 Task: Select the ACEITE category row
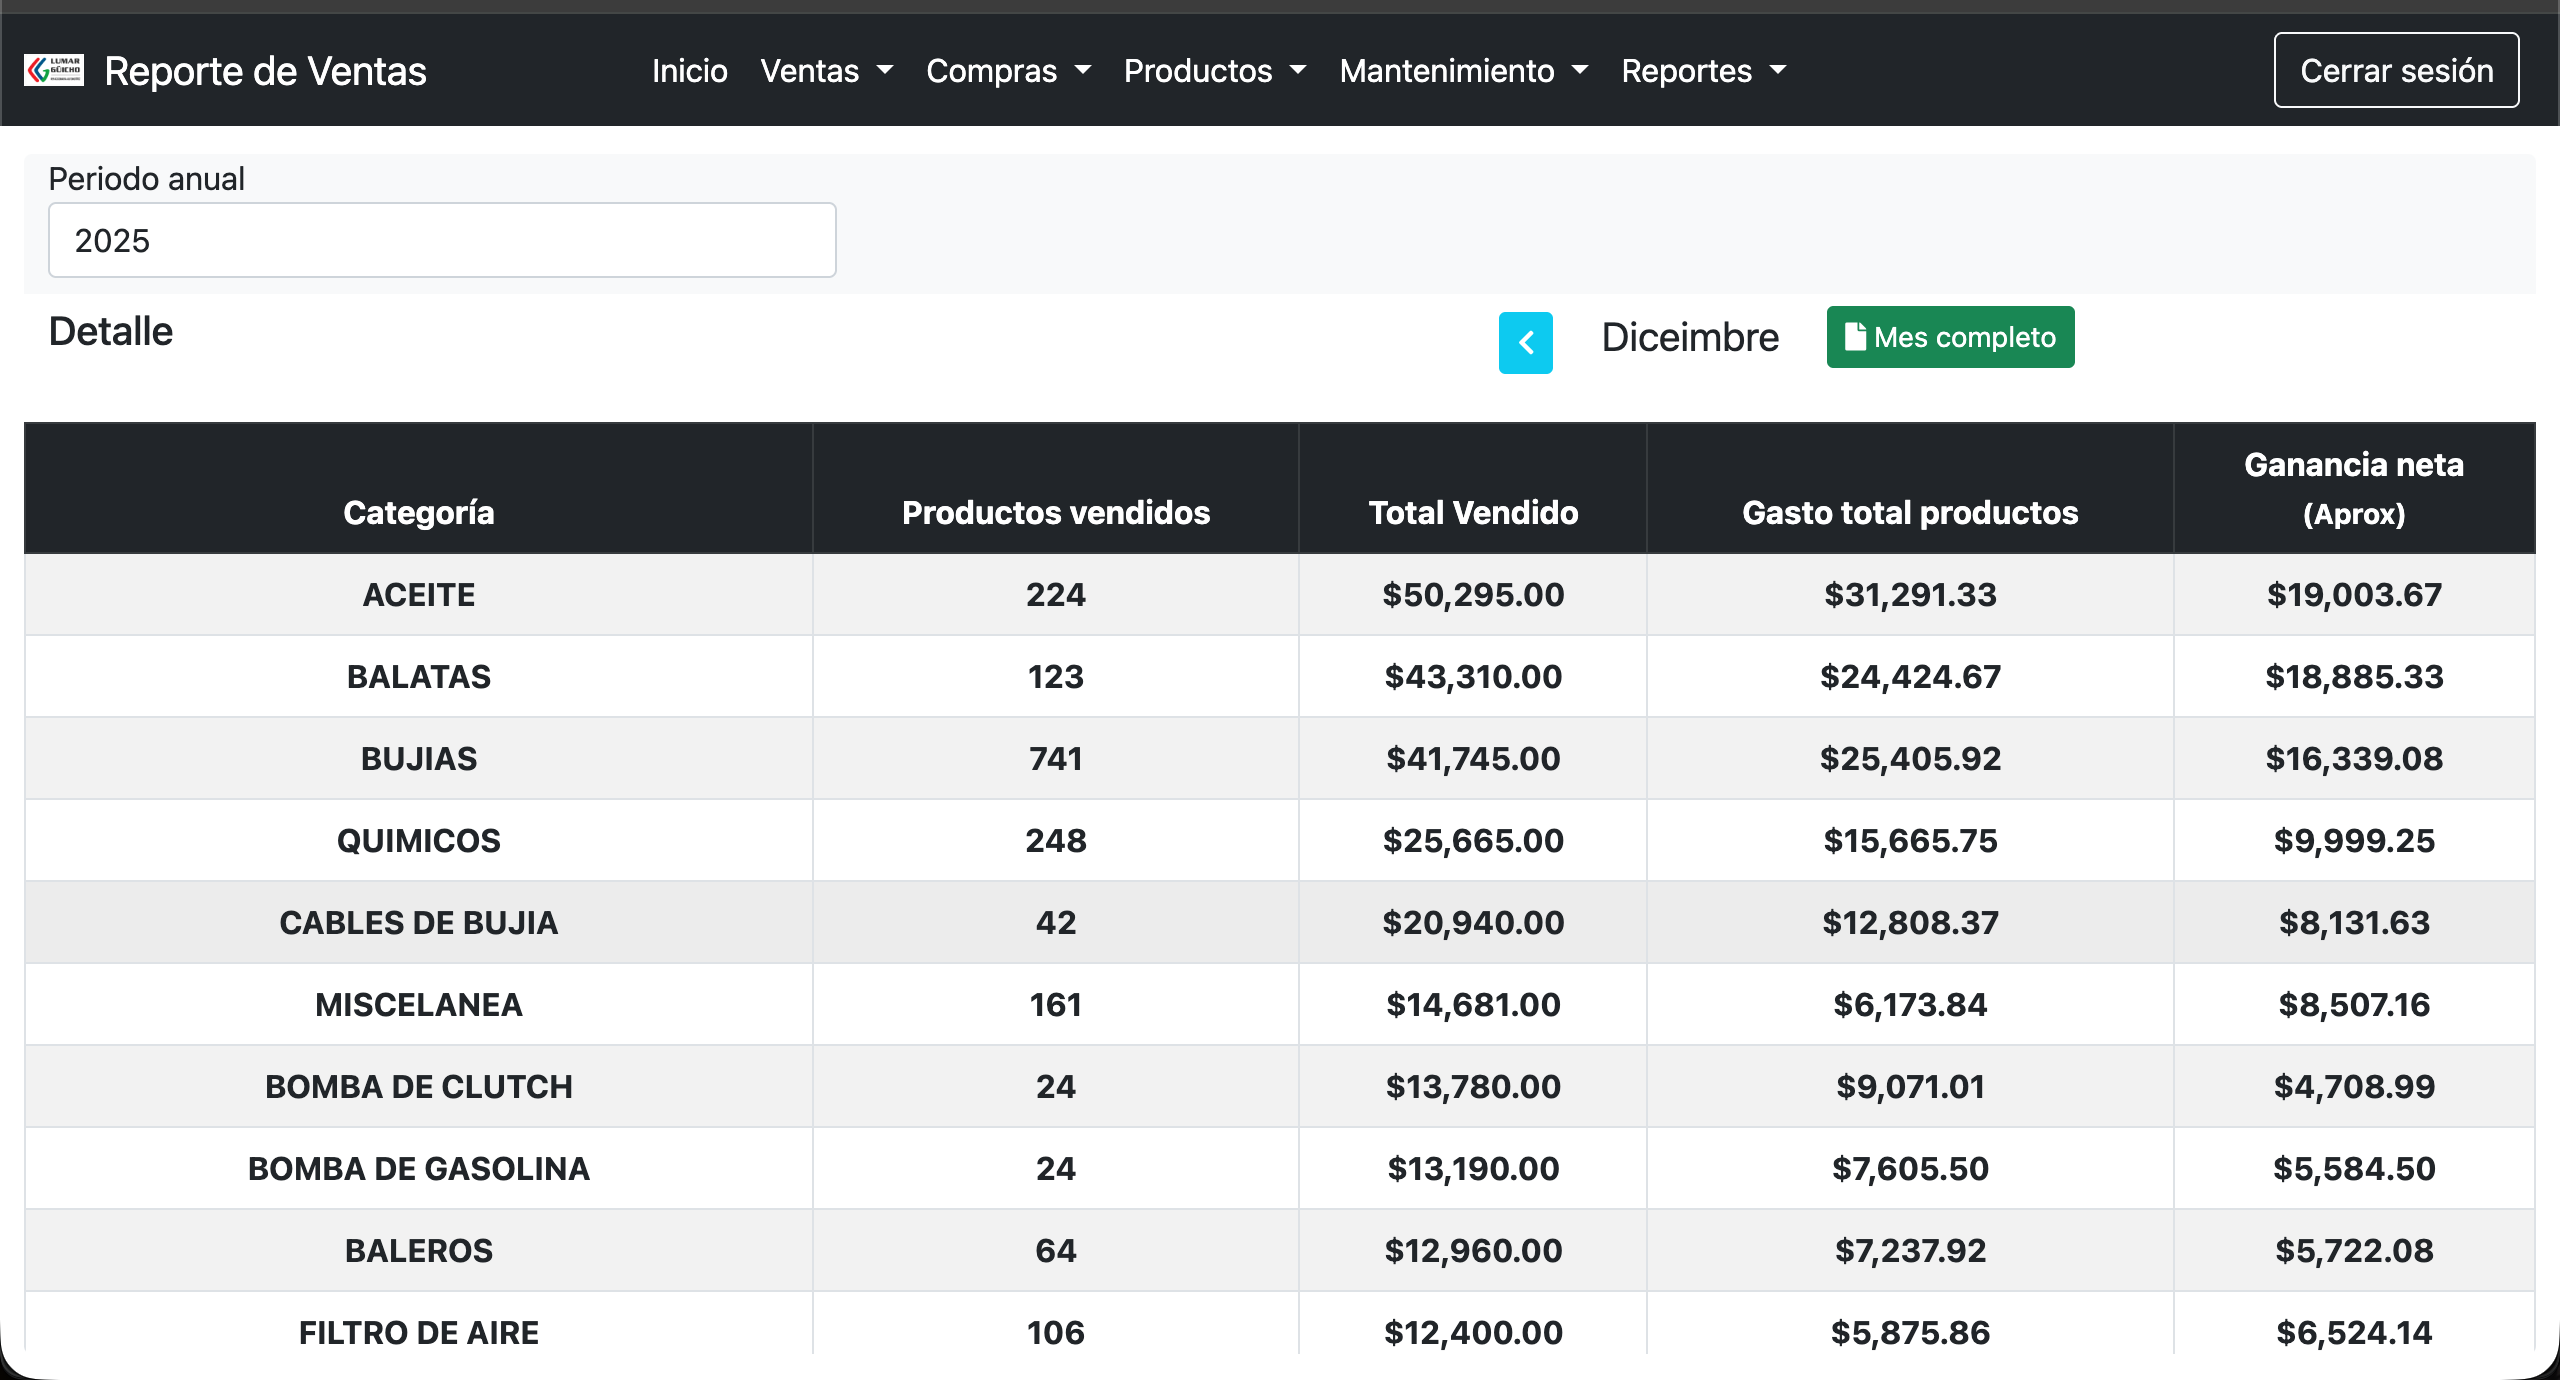[418, 594]
